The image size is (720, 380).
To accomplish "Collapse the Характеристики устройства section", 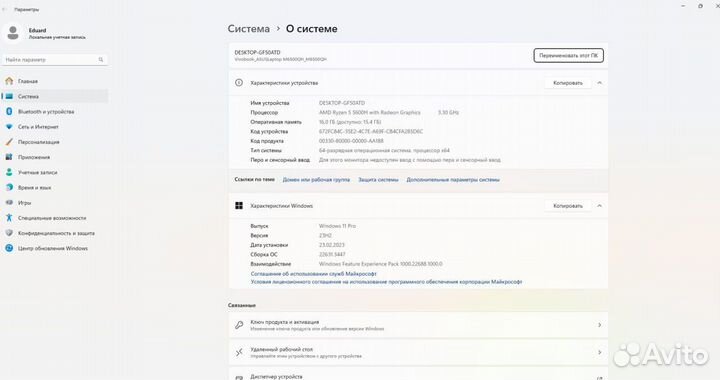I will tap(599, 83).
